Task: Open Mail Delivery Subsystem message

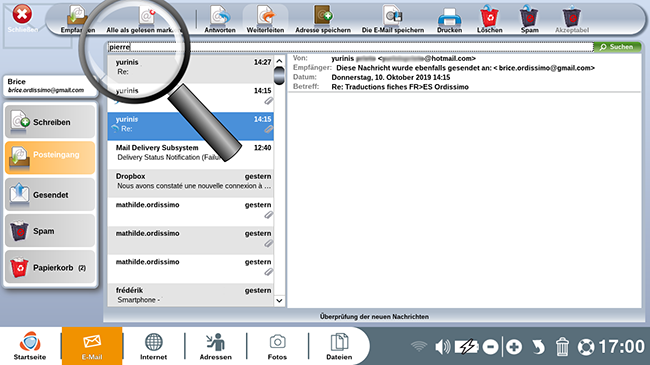Action: coord(191,155)
